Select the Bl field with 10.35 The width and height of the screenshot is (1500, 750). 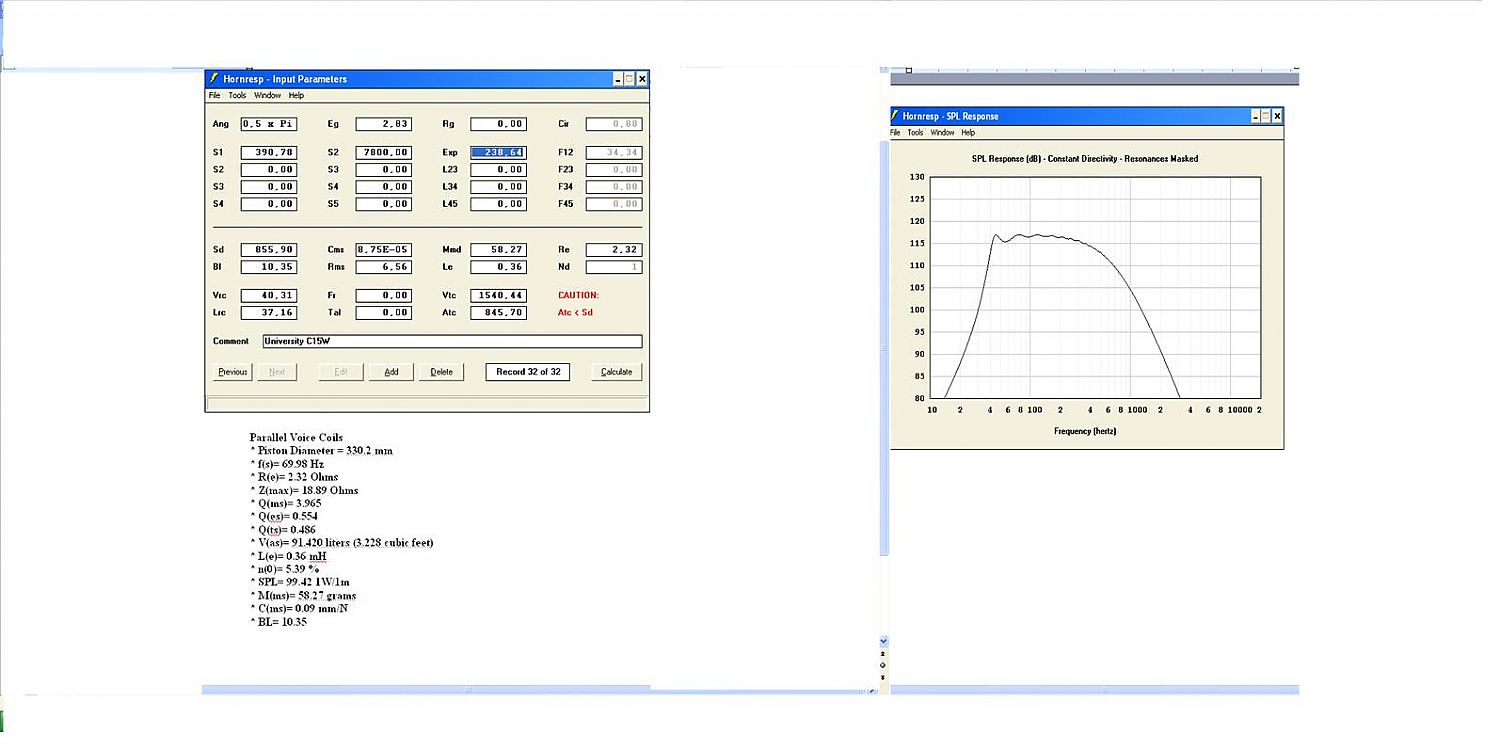pyautogui.click(x=269, y=267)
